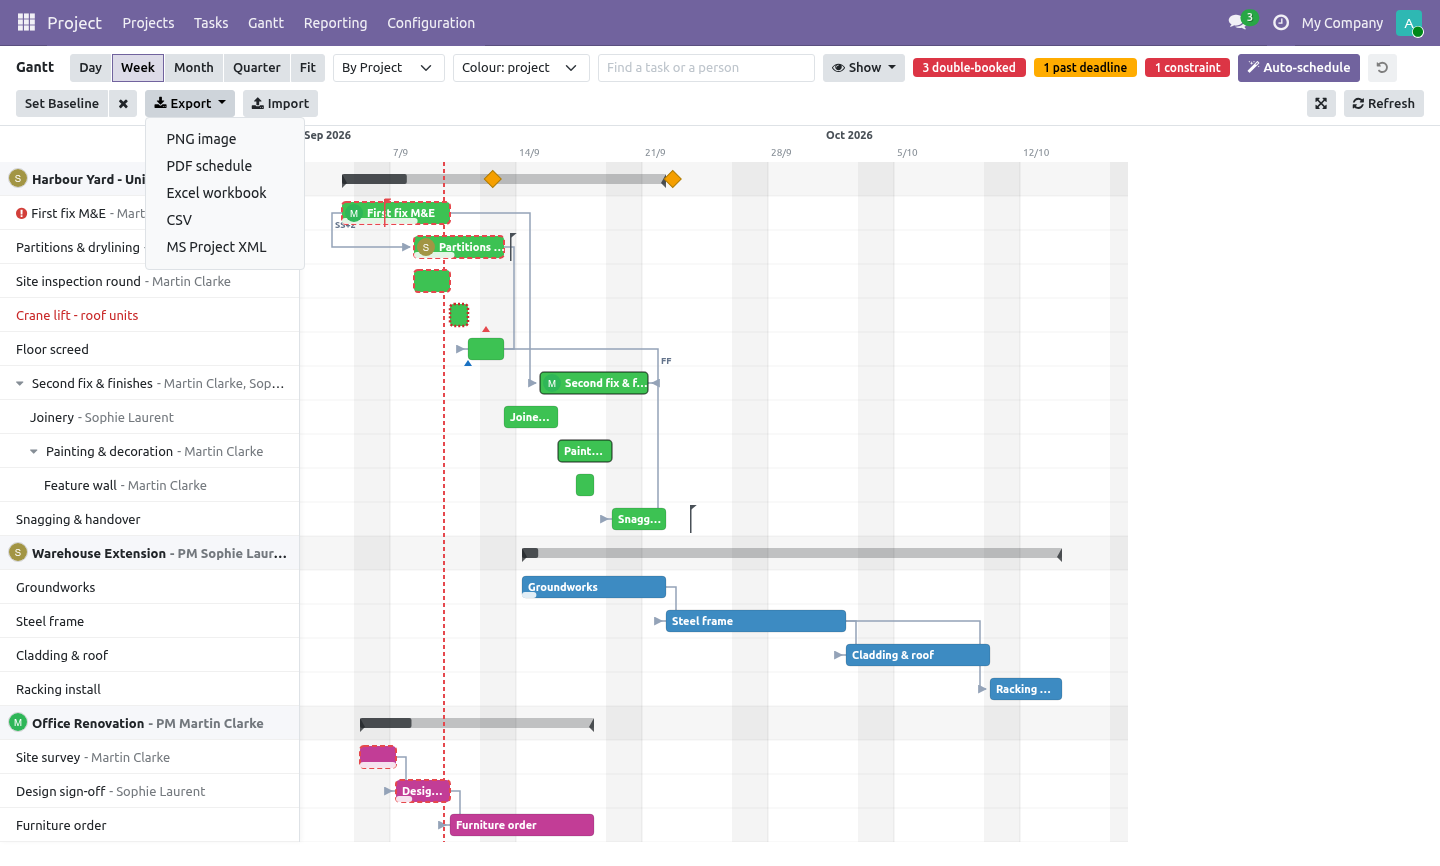Click the magic wand Auto-schedule button

[x=1299, y=68]
